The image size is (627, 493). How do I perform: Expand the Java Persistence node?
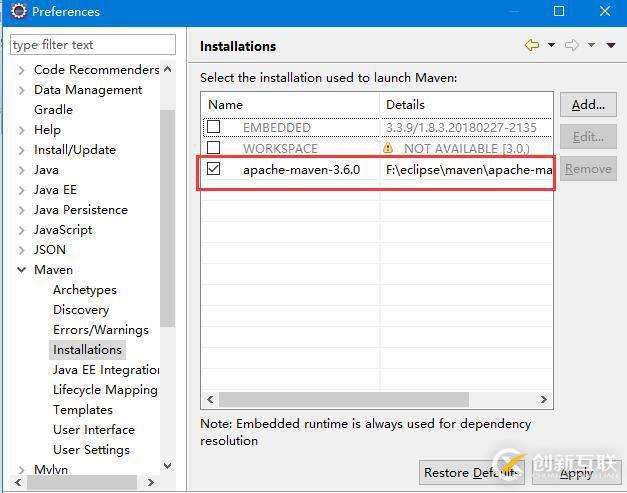point(22,210)
